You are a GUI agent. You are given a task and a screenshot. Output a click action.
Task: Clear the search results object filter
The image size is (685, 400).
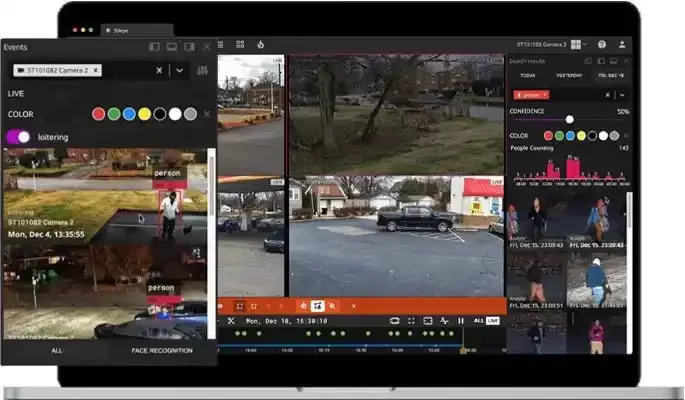click(608, 95)
